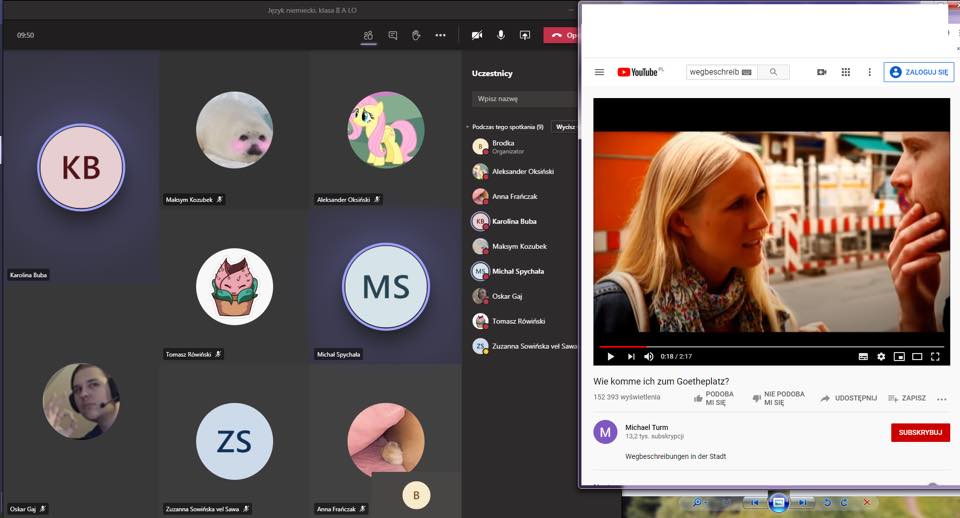960x518 pixels.
Task: Toggle subtitles on the YouTube player
Action: 863,356
